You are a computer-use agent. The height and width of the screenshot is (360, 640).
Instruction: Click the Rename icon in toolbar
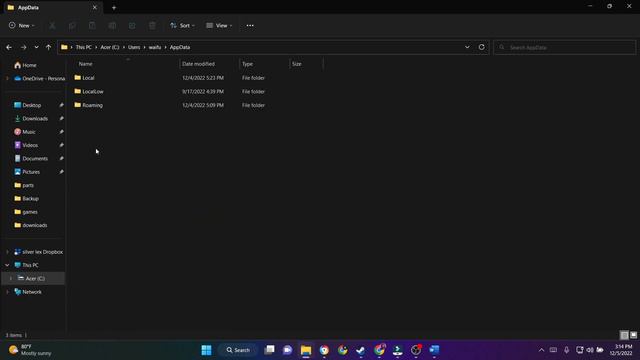point(112,26)
